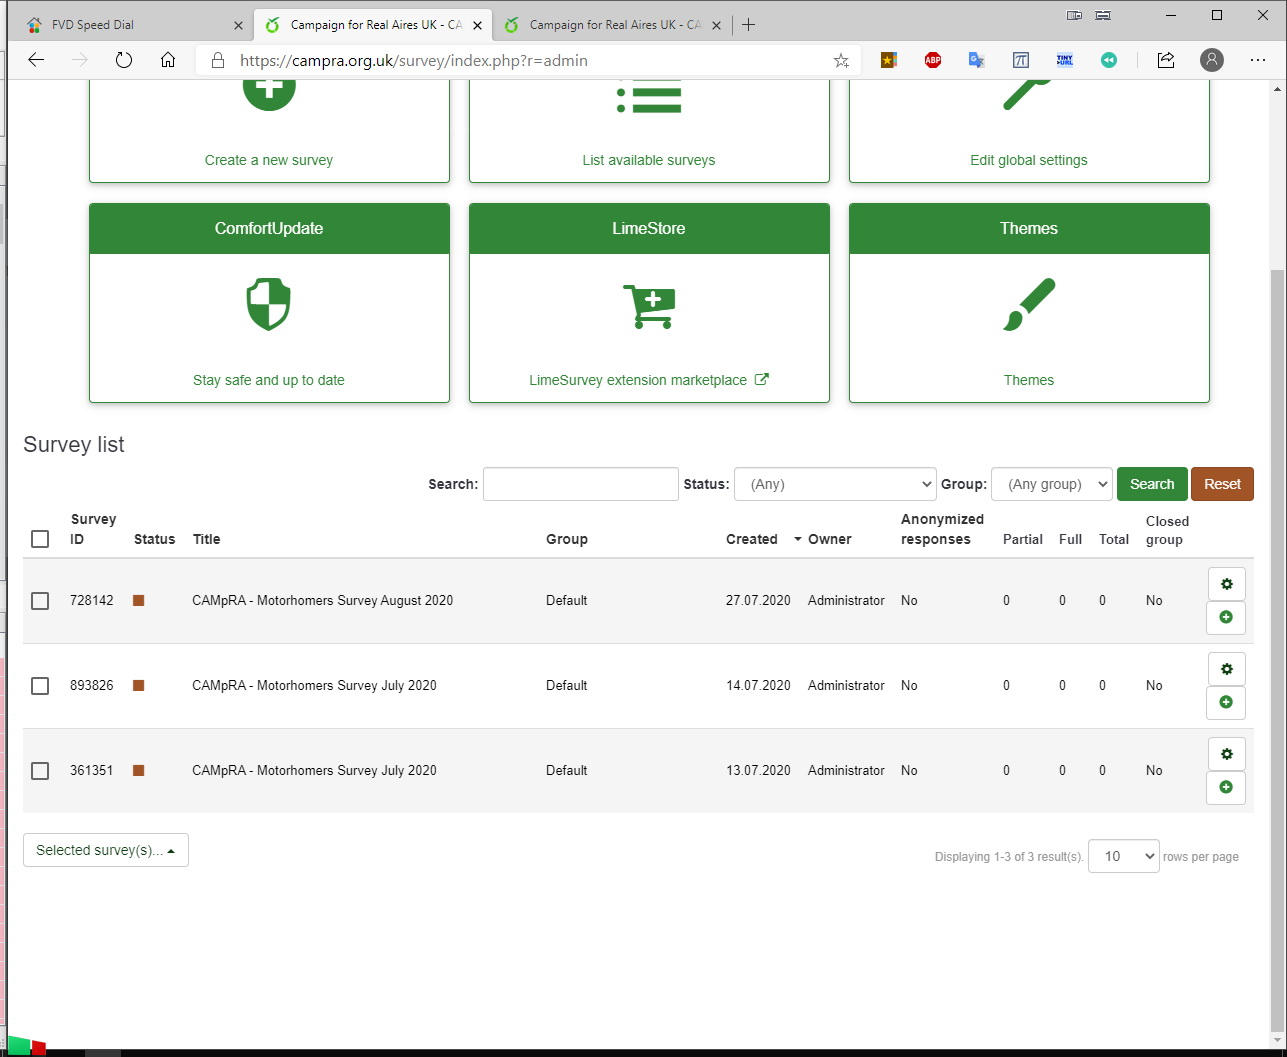Expand the Group filter dropdown
Screen dimensions: 1287x1057
tap(1050, 484)
